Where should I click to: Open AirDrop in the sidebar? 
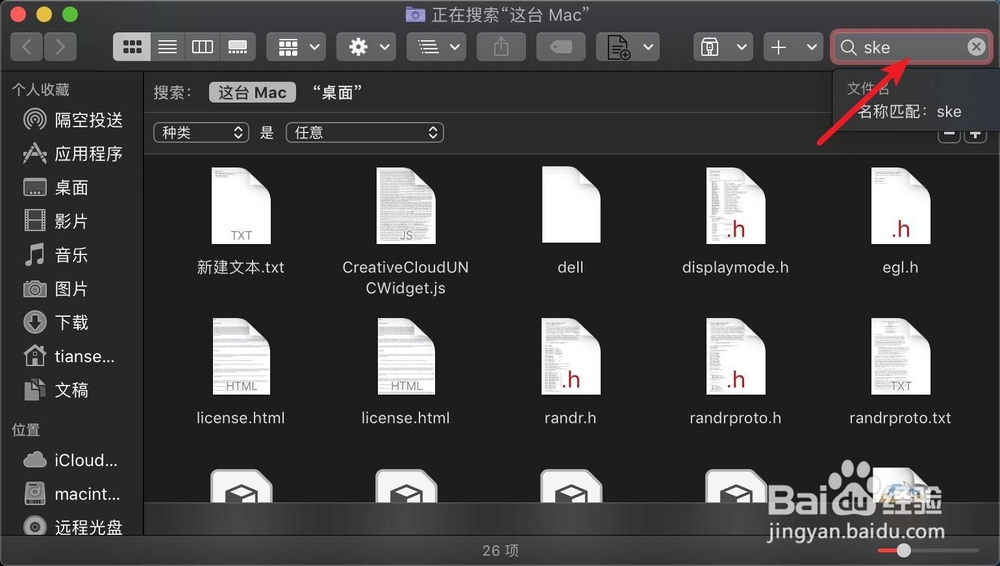[73, 120]
